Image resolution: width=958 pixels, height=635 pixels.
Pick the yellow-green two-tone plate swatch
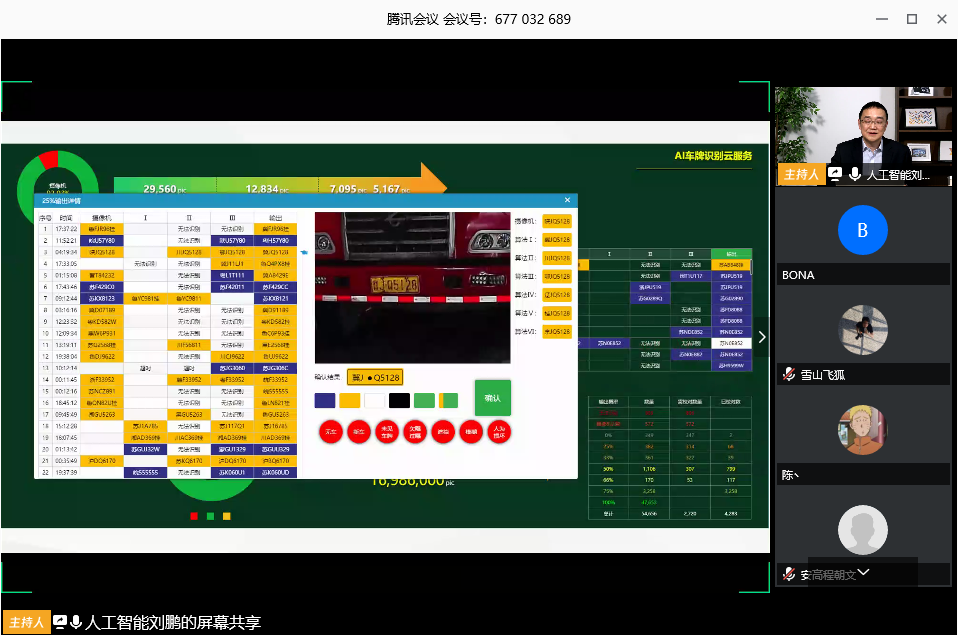pos(449,401)
